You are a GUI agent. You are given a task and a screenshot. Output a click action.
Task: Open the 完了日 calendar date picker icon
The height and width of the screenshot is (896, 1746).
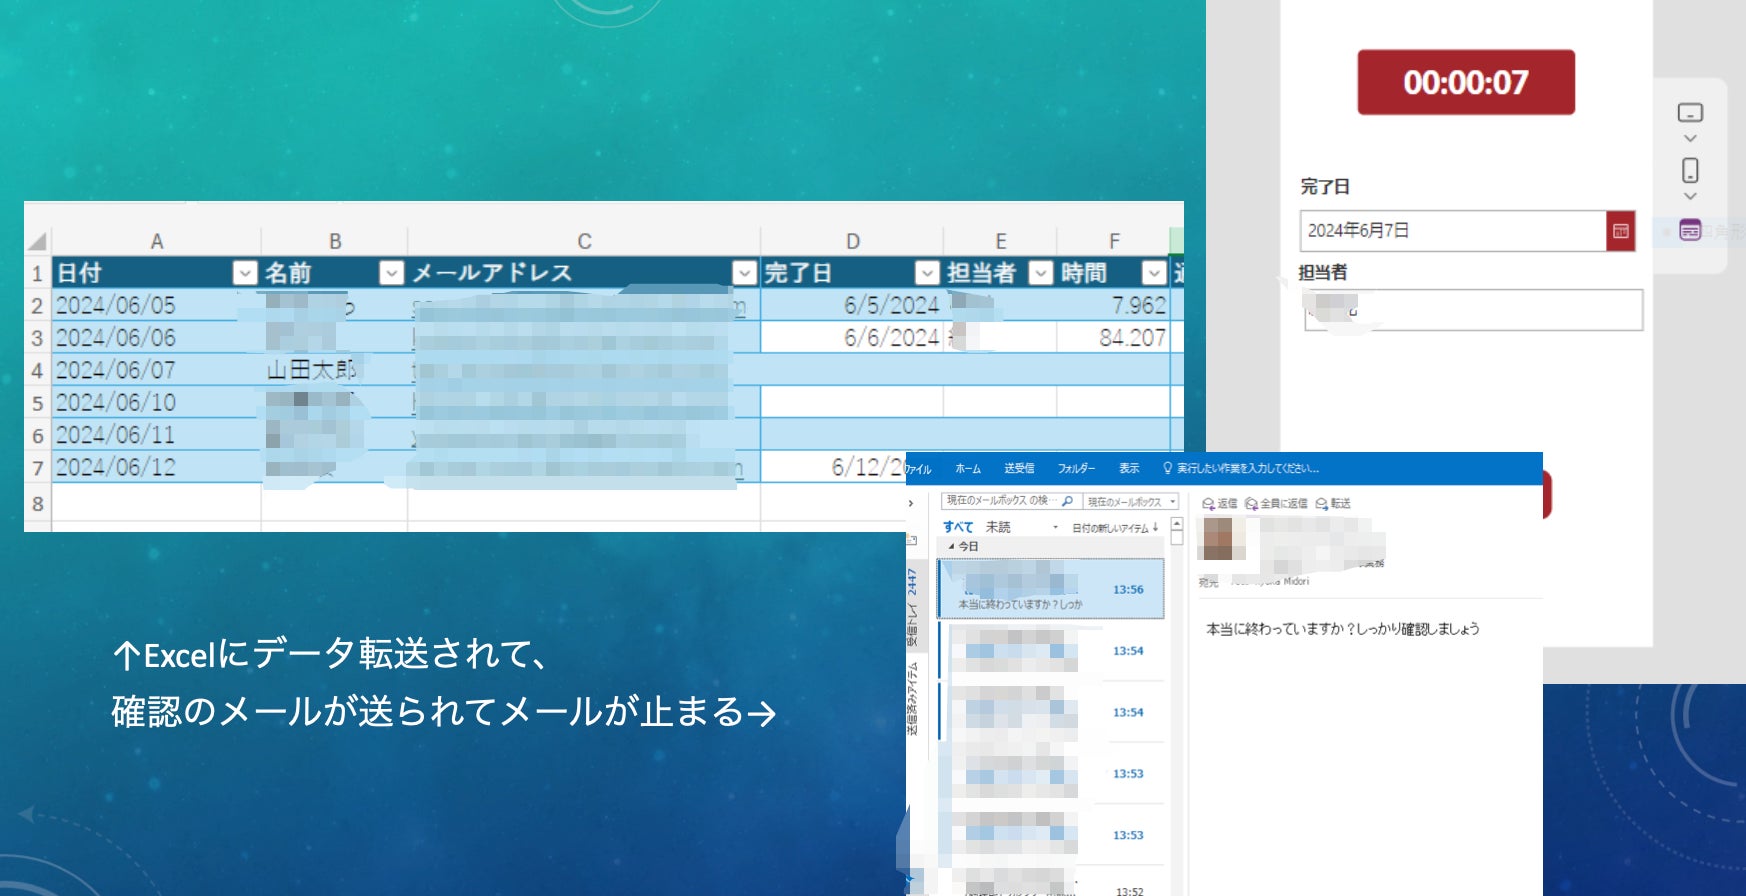click(x=1621, y=231)
